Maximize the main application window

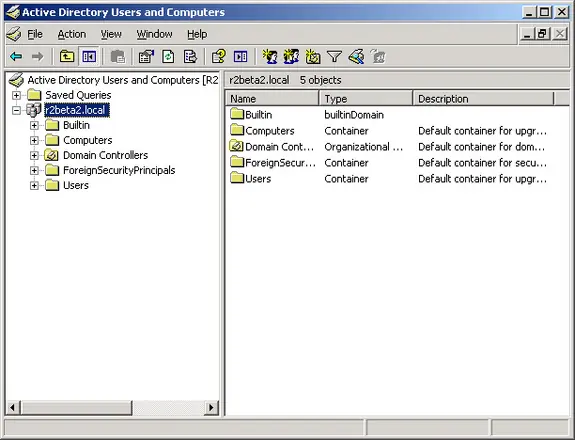pyautogui.click(x=545, y=12)
